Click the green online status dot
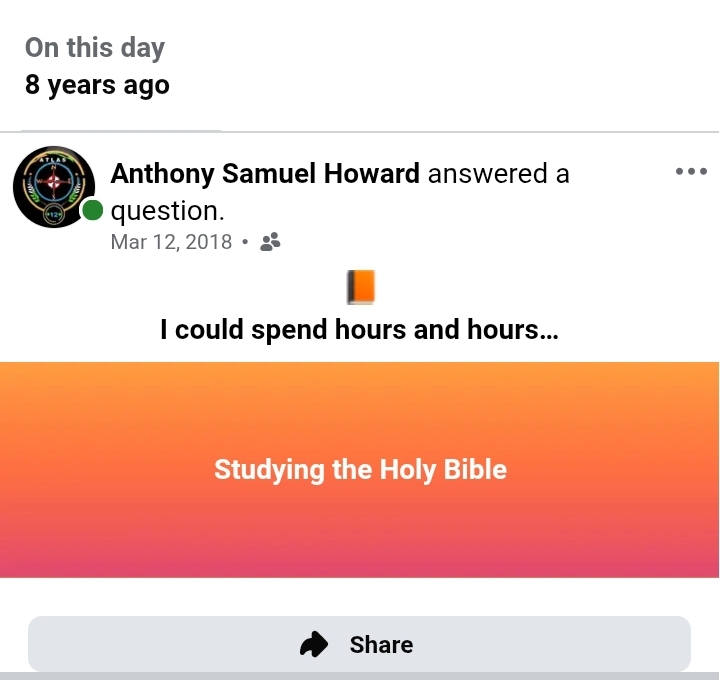Viewport: 720px width, 680px height. pos(93,210)
